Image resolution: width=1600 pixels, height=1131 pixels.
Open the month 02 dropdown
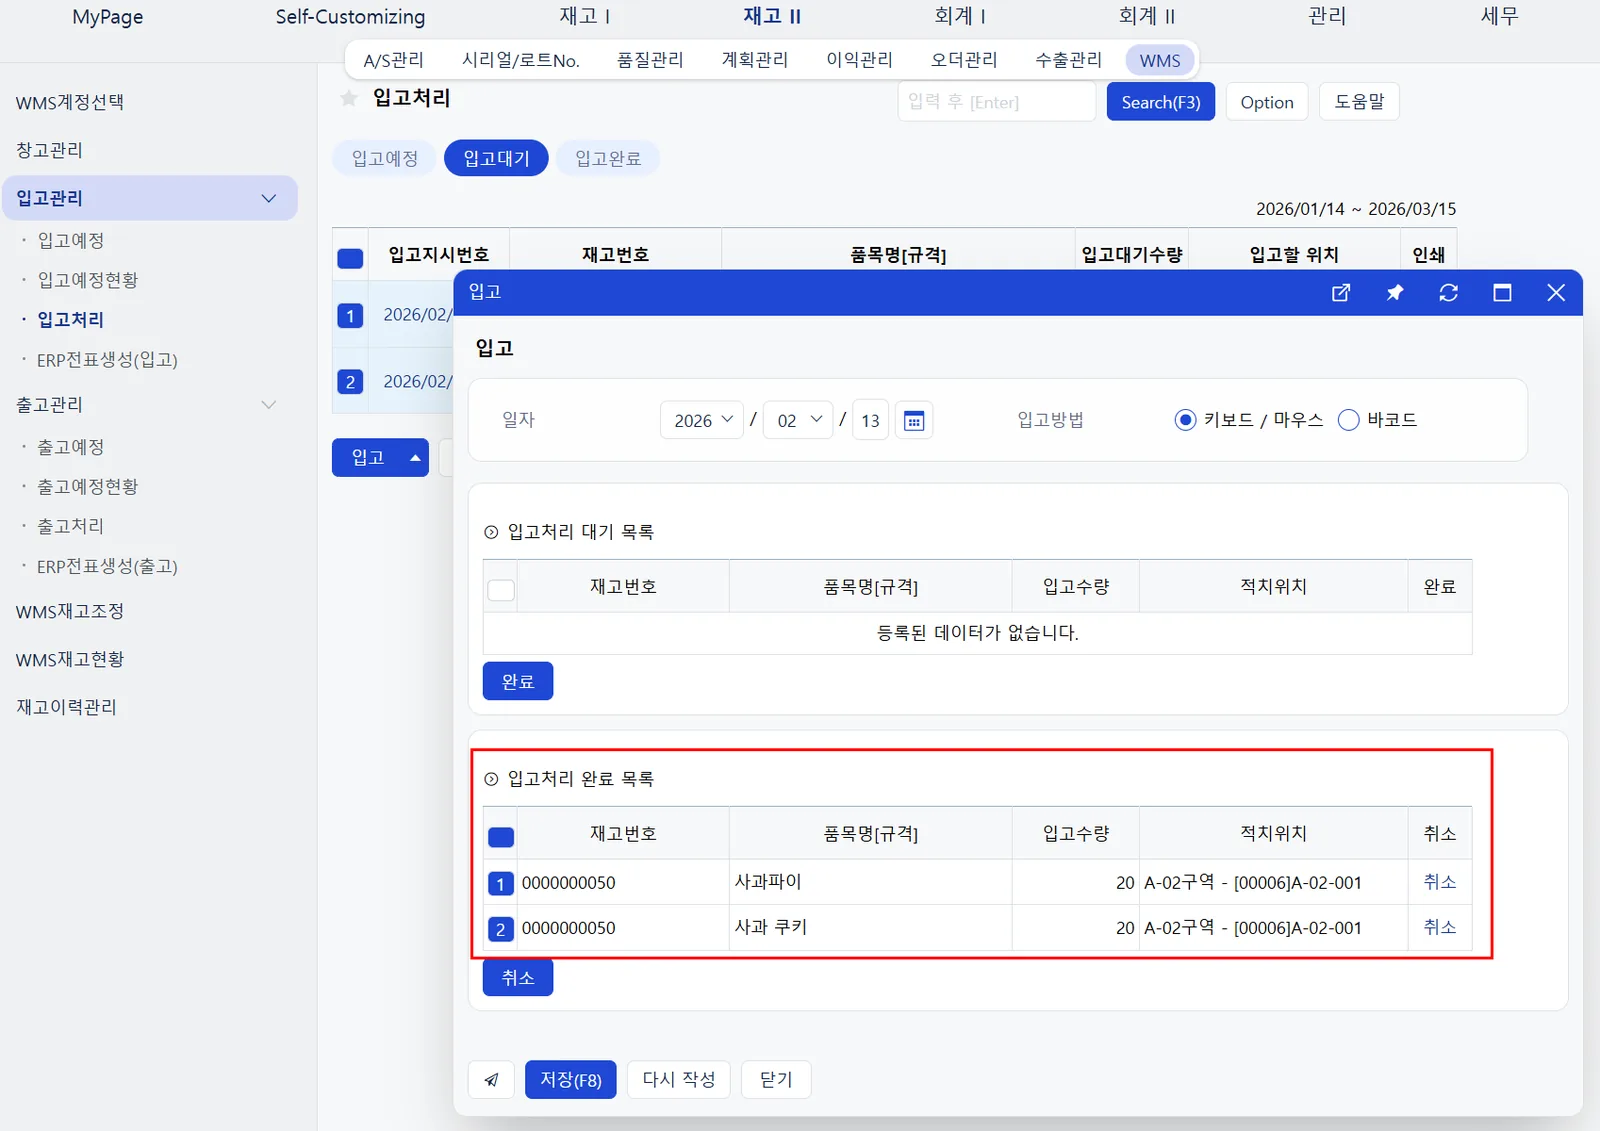pos(798,420)
